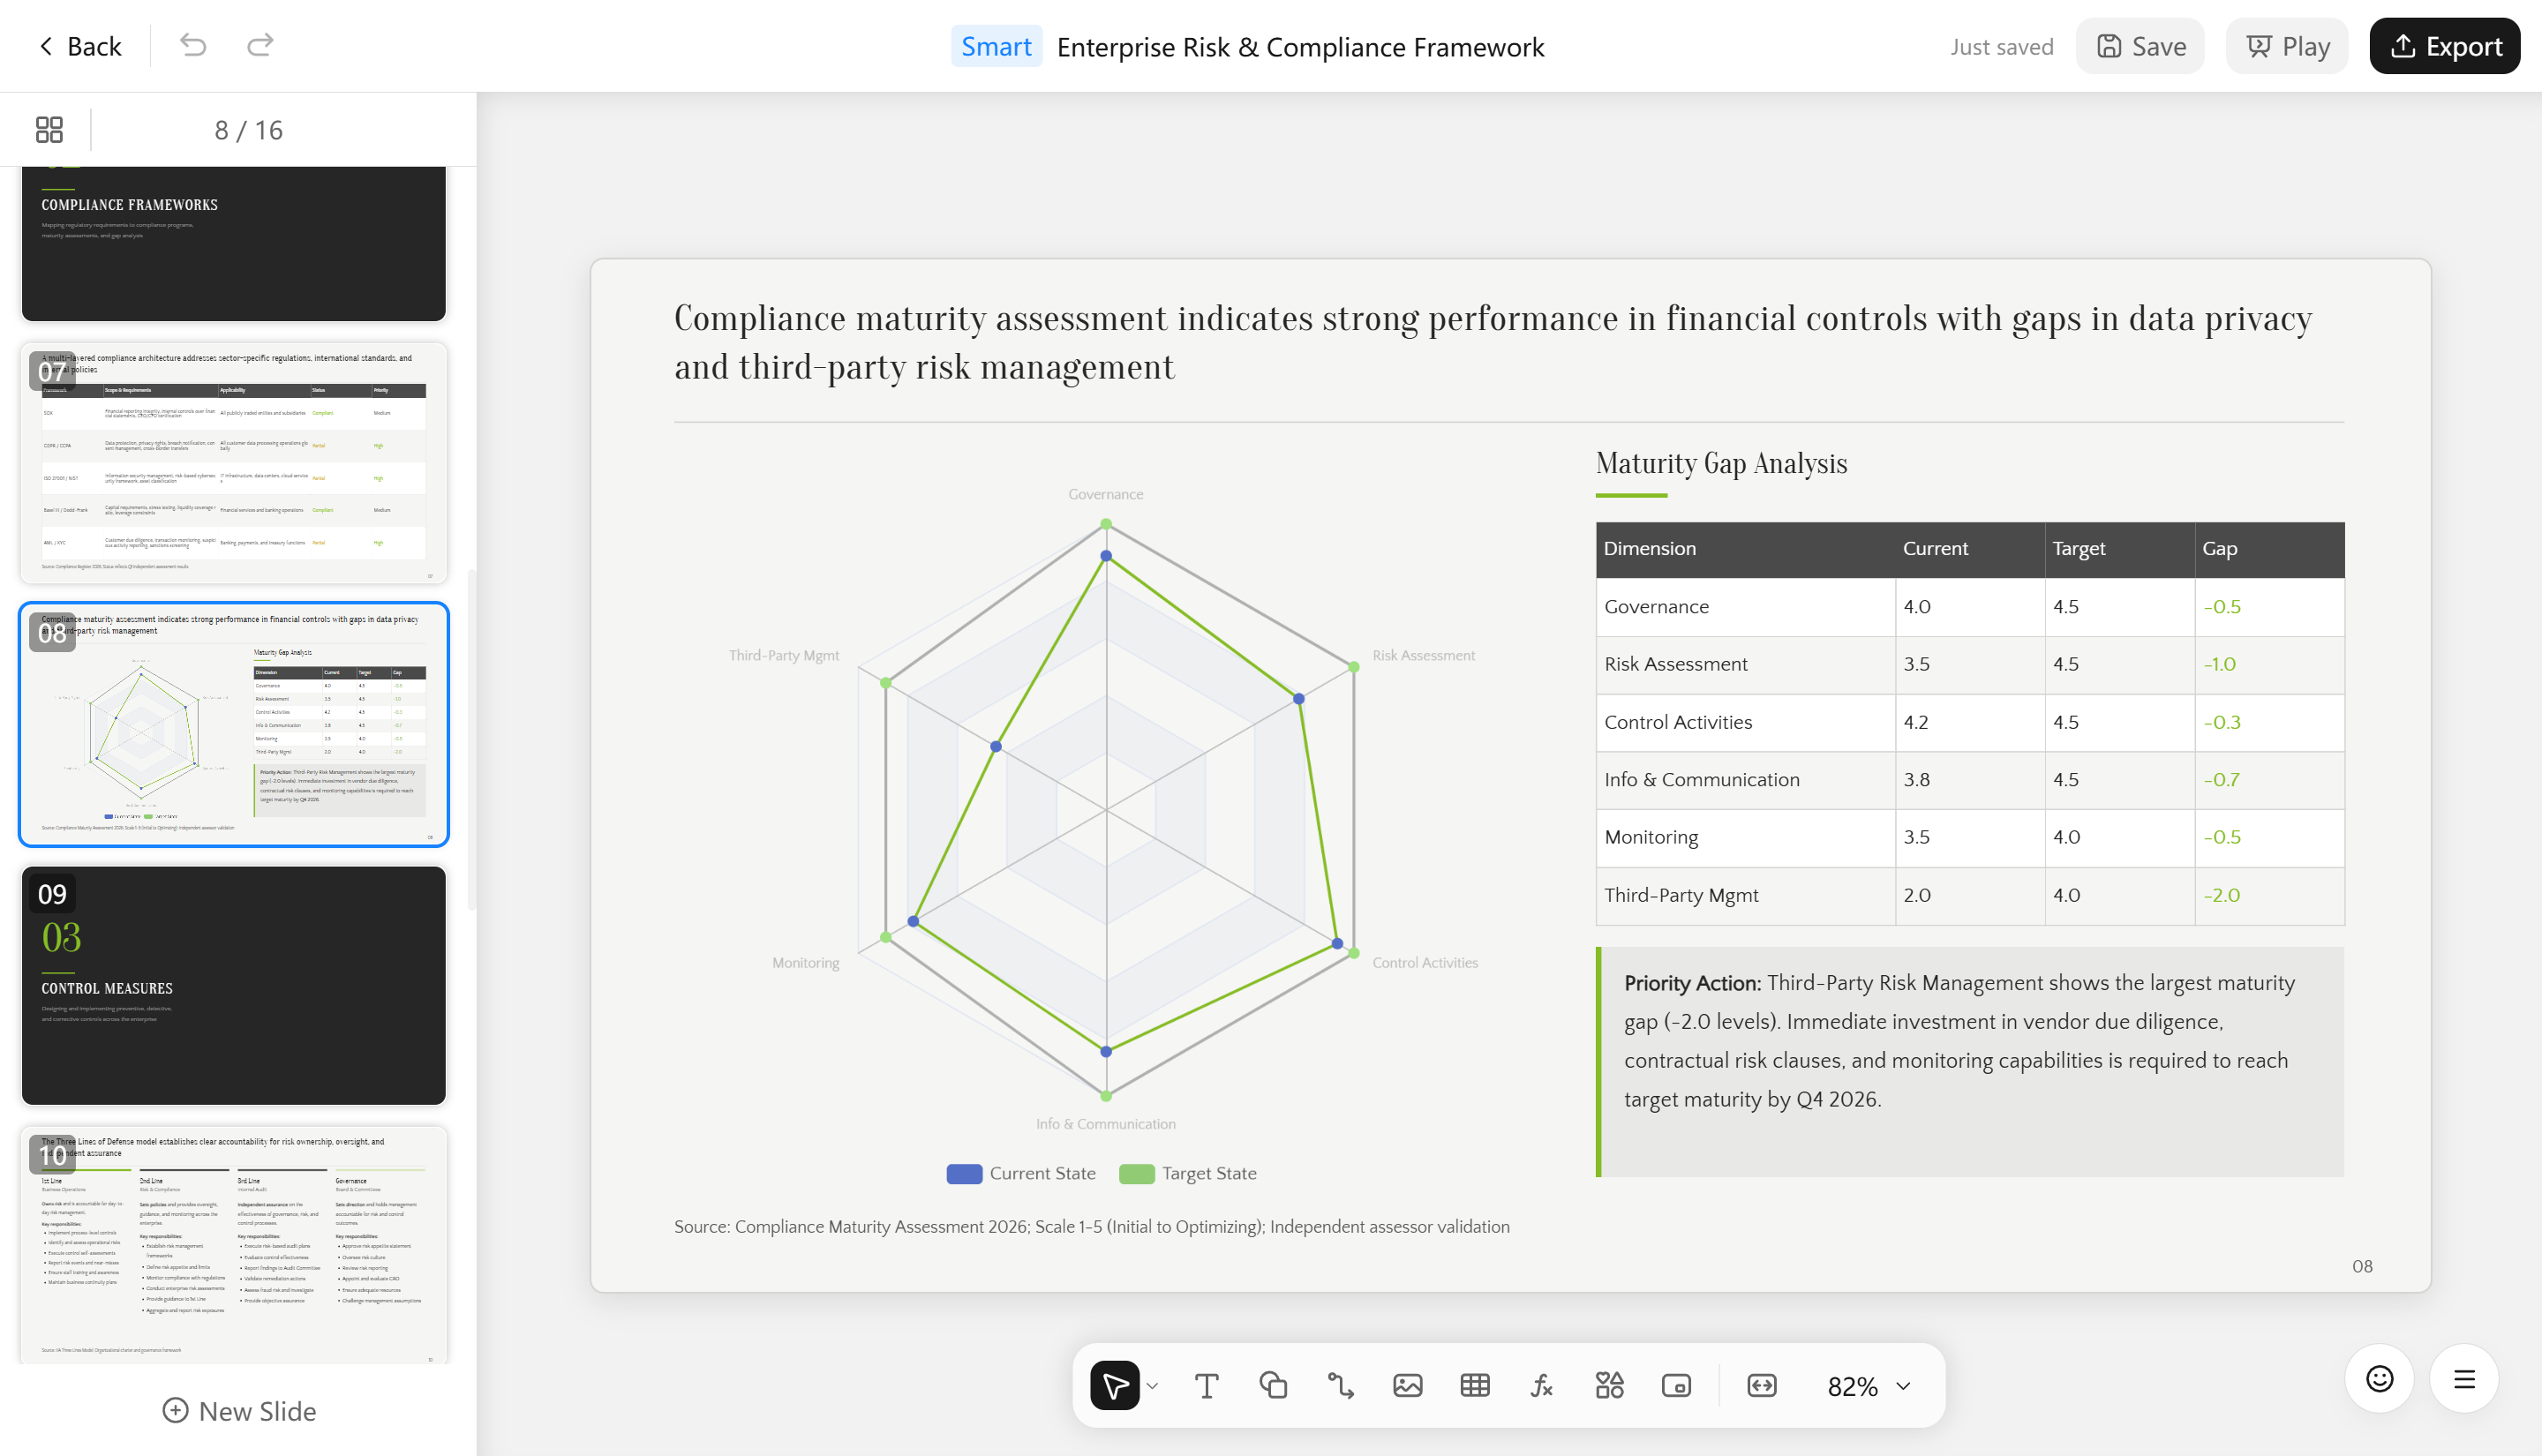This screenshot has width=2542, height=1456.
Task: Open the elements and components library
Action: pos(1609,1385)
